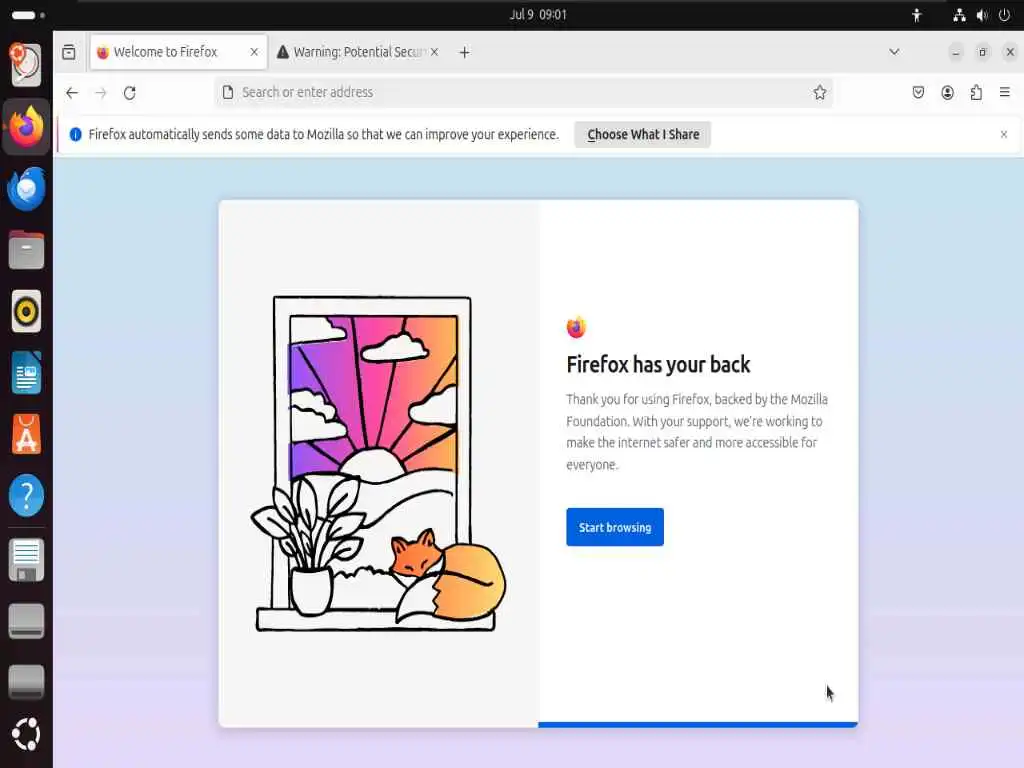This screenshot has height=768, width=1024.
Task: Close the Welcome to Firefox tab
Action: pos(254,52)
